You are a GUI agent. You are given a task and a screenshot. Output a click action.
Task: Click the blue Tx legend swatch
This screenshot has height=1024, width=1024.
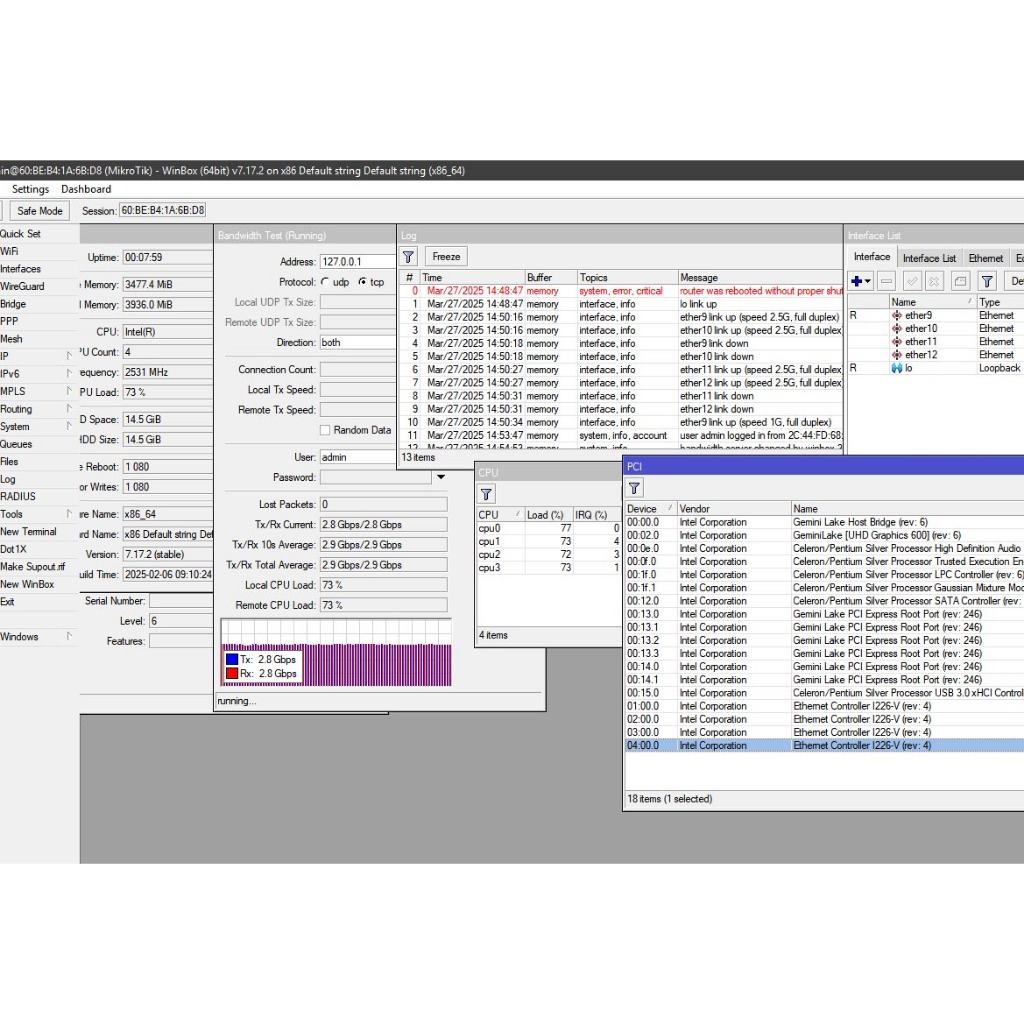(232, 660)
